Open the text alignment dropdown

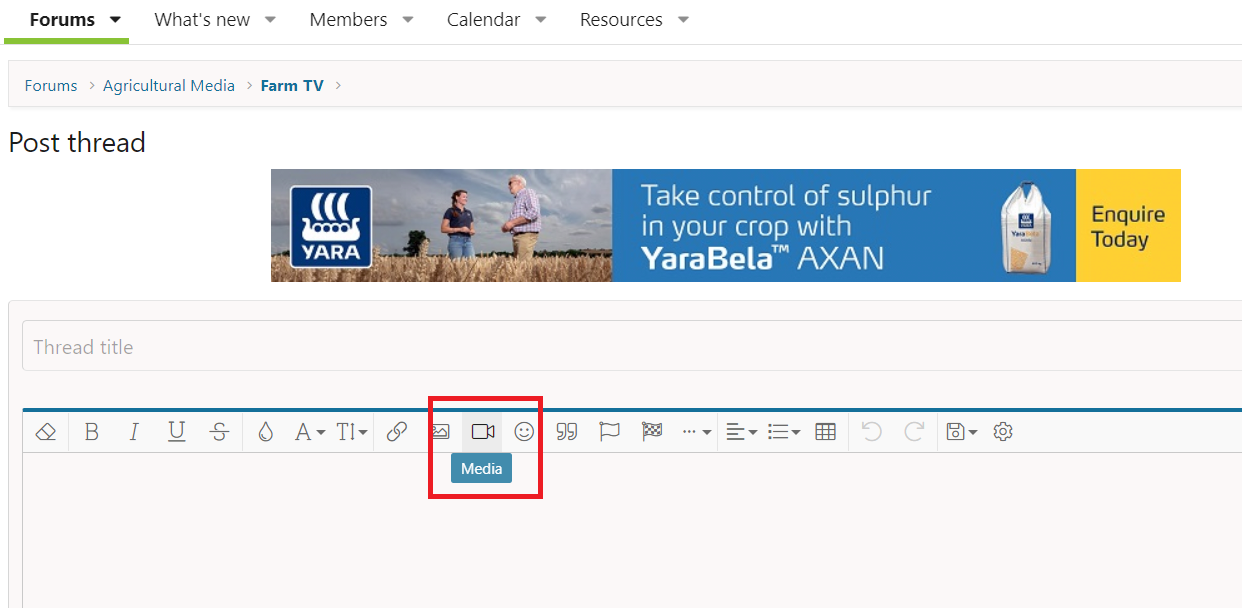(x=741, y=432)
